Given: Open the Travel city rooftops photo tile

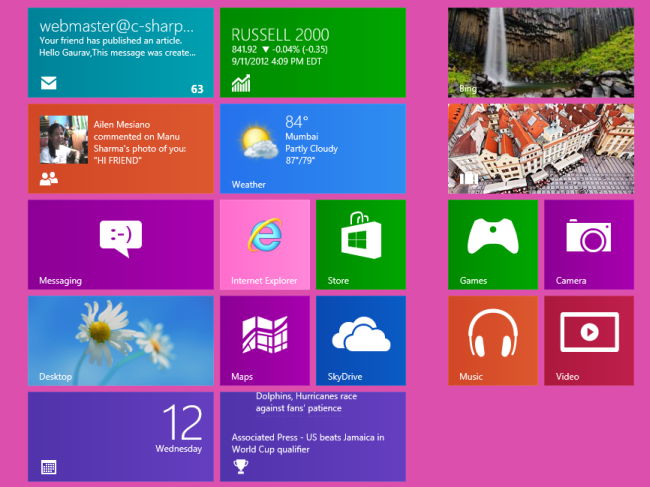Looking at the screenshot, I should click(x=541, y=148).
